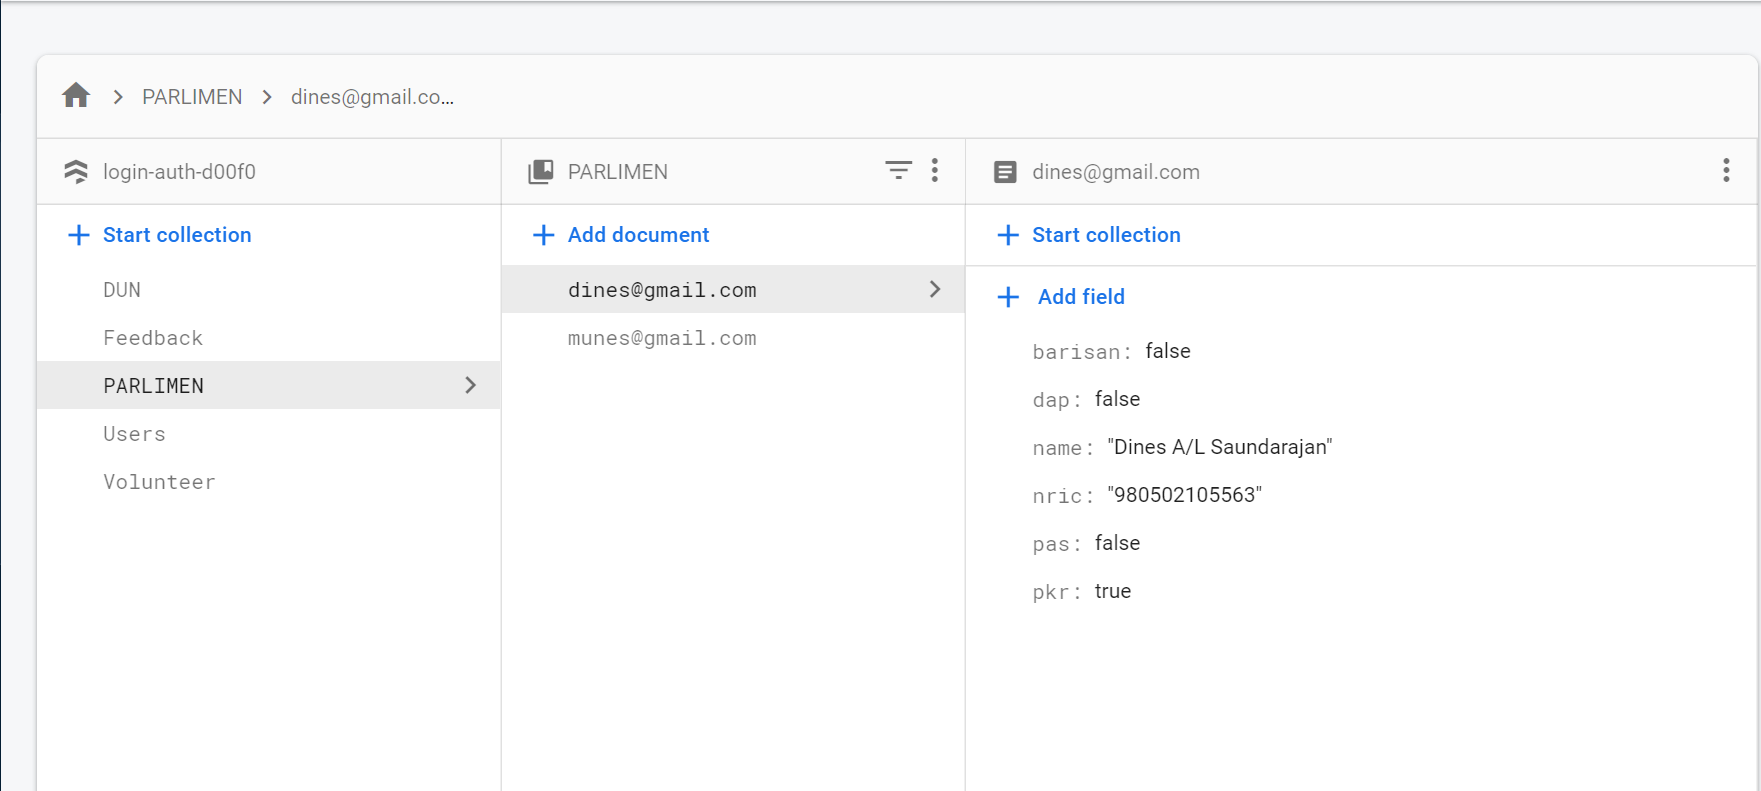Open the munes@gmail.com document

pyautogui.click(x=733, y=338)
